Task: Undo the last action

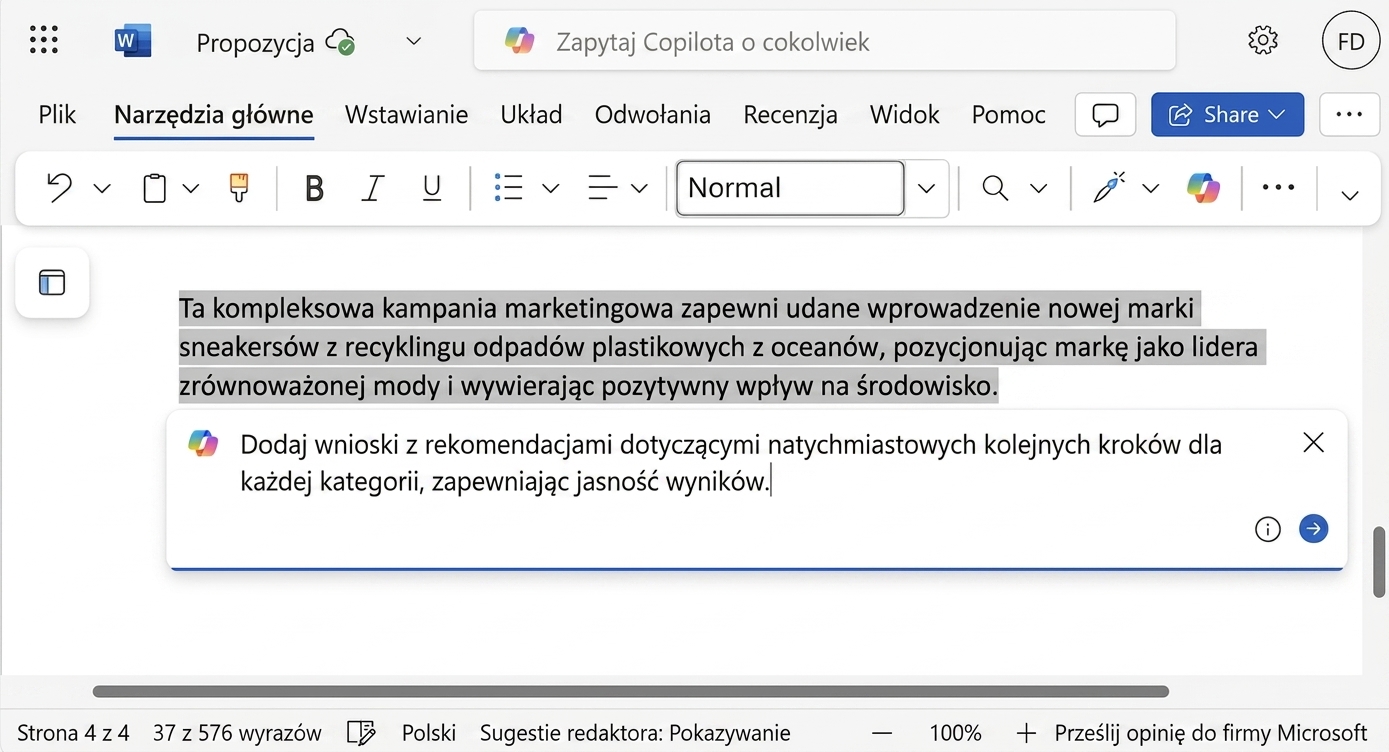Action: (59, 187)
